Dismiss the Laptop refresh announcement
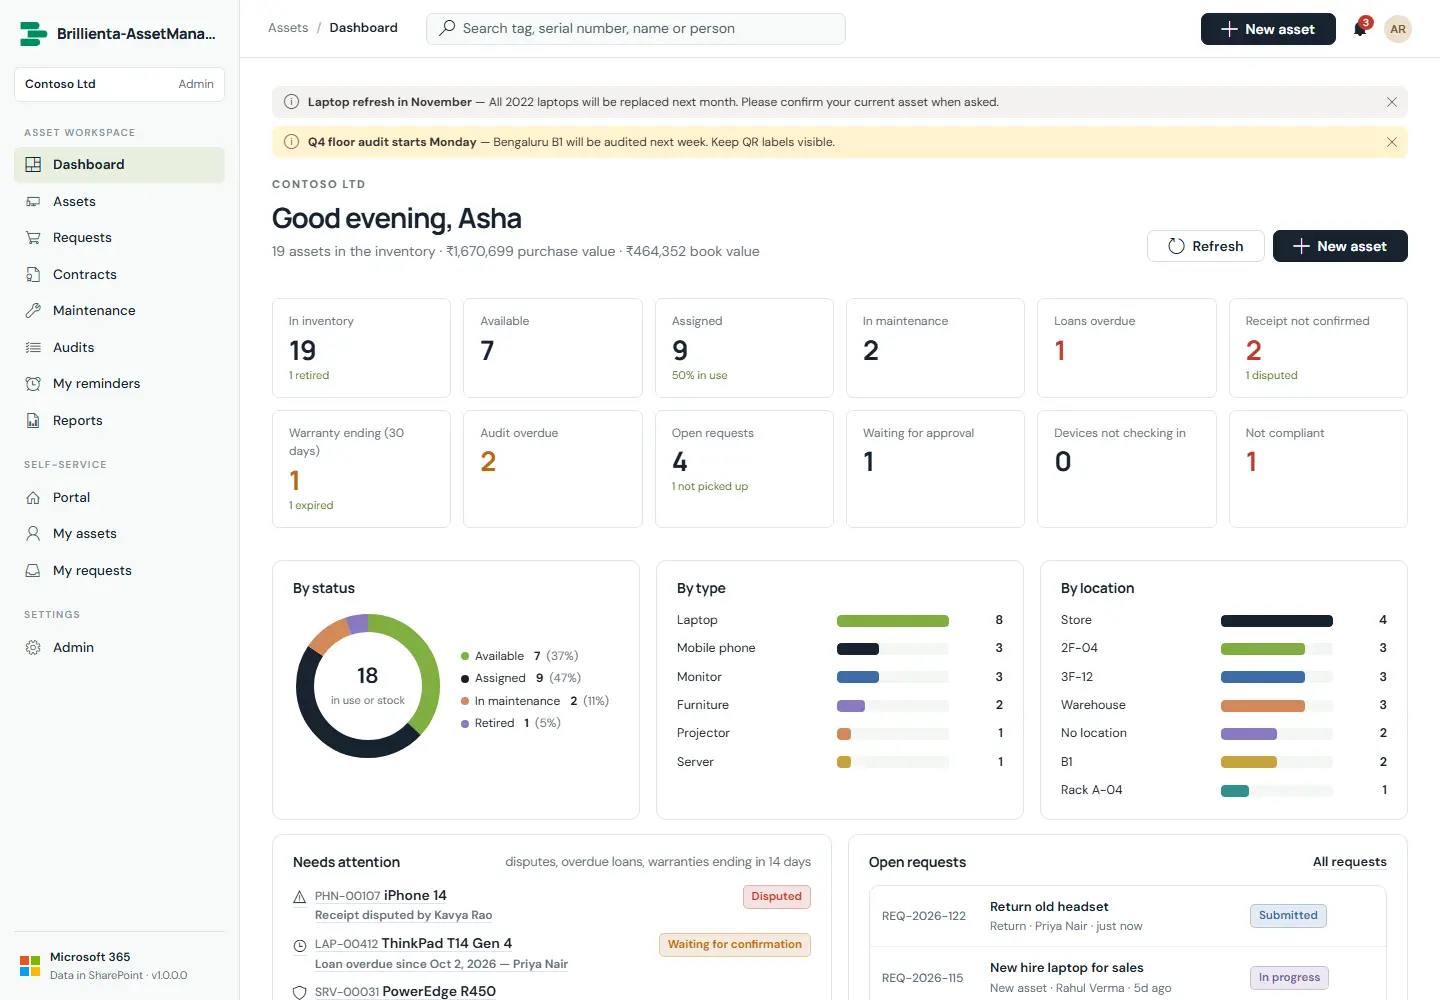This screenshot has width=1440, height=1000. coord(1392,102)
